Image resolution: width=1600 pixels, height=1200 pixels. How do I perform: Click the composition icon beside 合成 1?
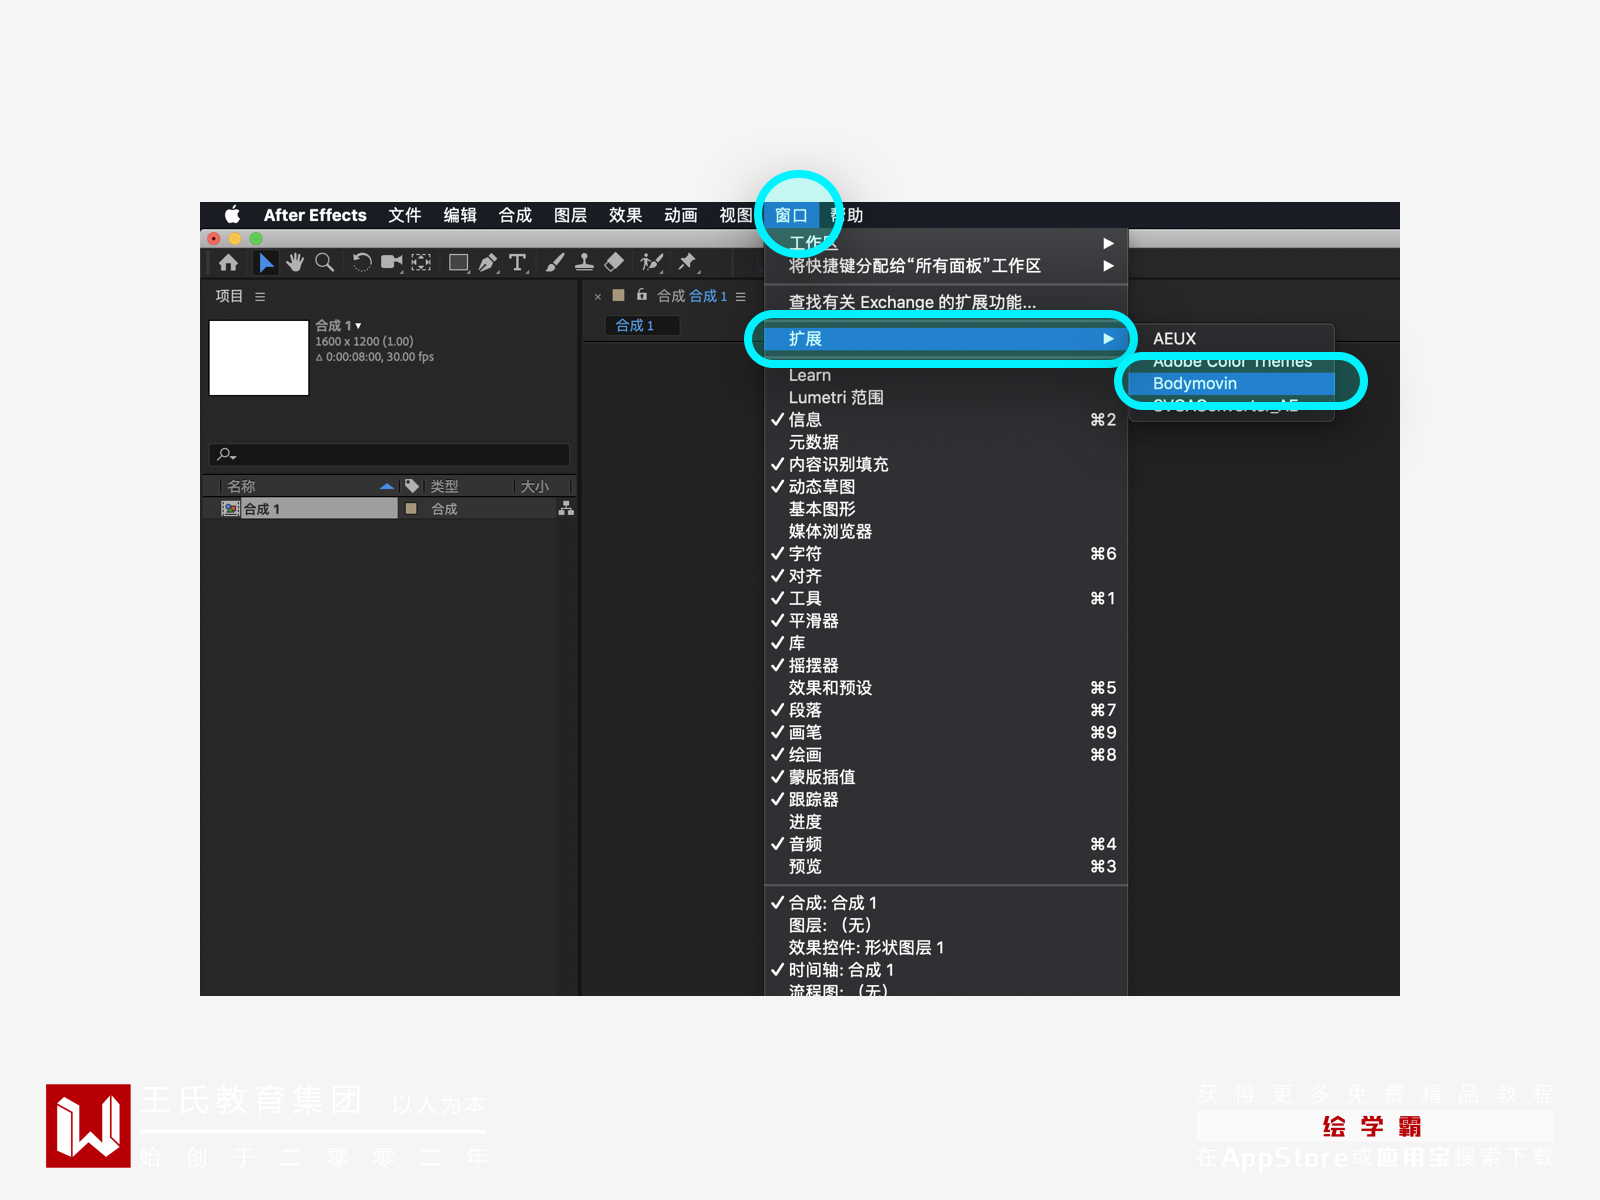[x=230, y=508]
